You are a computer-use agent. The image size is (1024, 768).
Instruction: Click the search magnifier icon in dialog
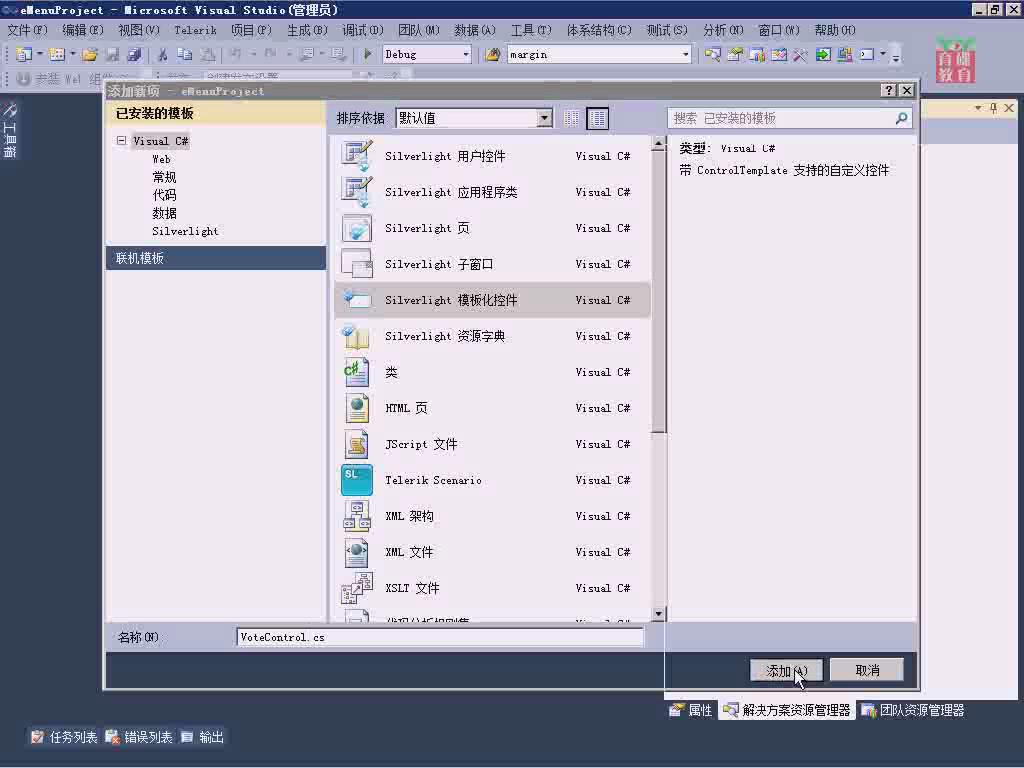(x=901, y=118)
